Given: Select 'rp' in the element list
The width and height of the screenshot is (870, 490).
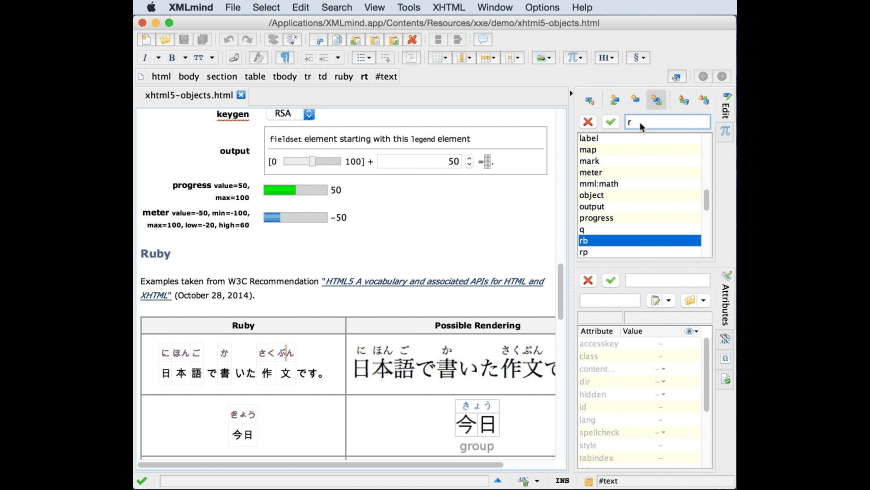Looking at the screenshot, I should [584, 252].
